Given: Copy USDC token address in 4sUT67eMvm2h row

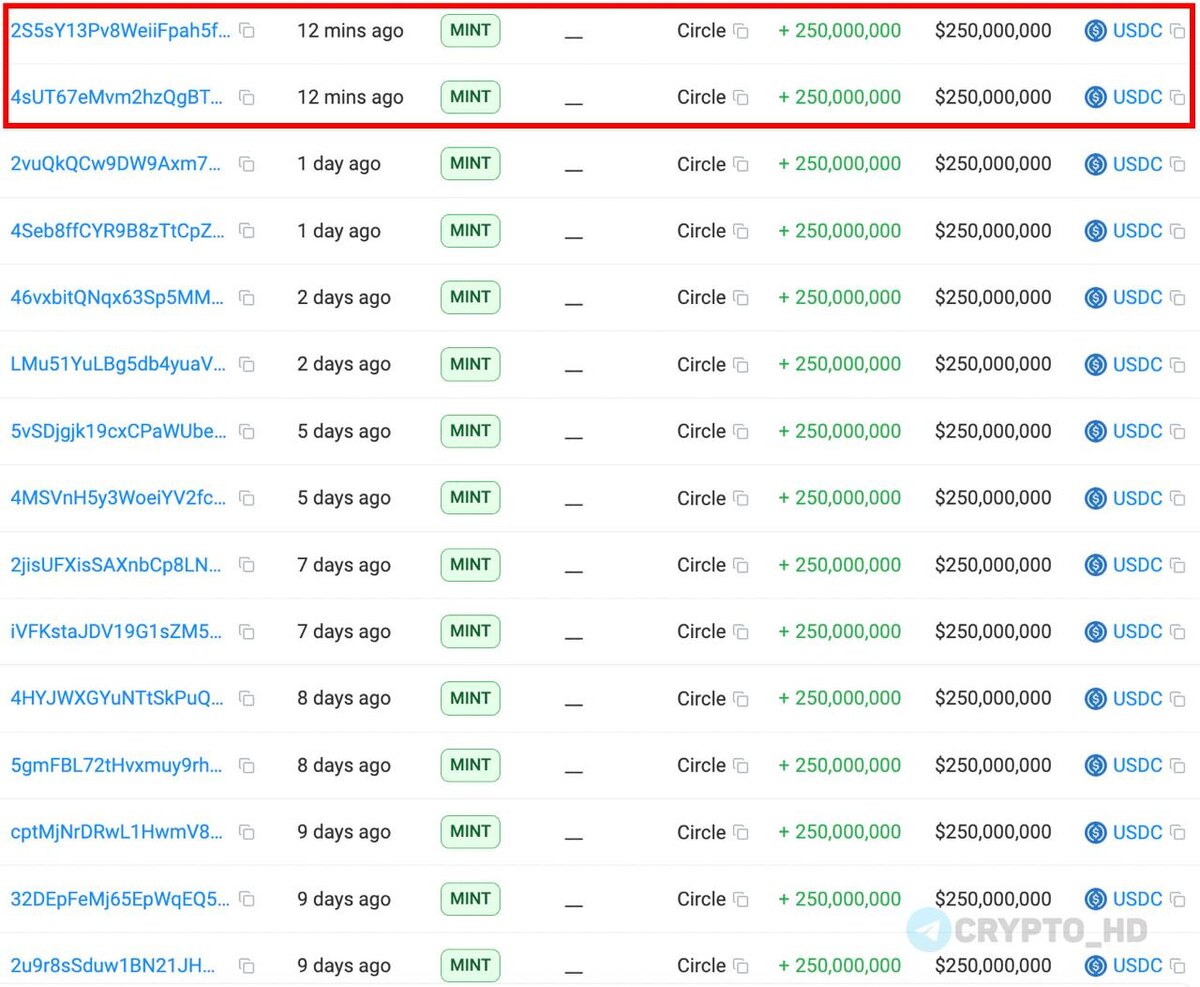Looking at the screenshot, I should click(x=1178, y=98).
